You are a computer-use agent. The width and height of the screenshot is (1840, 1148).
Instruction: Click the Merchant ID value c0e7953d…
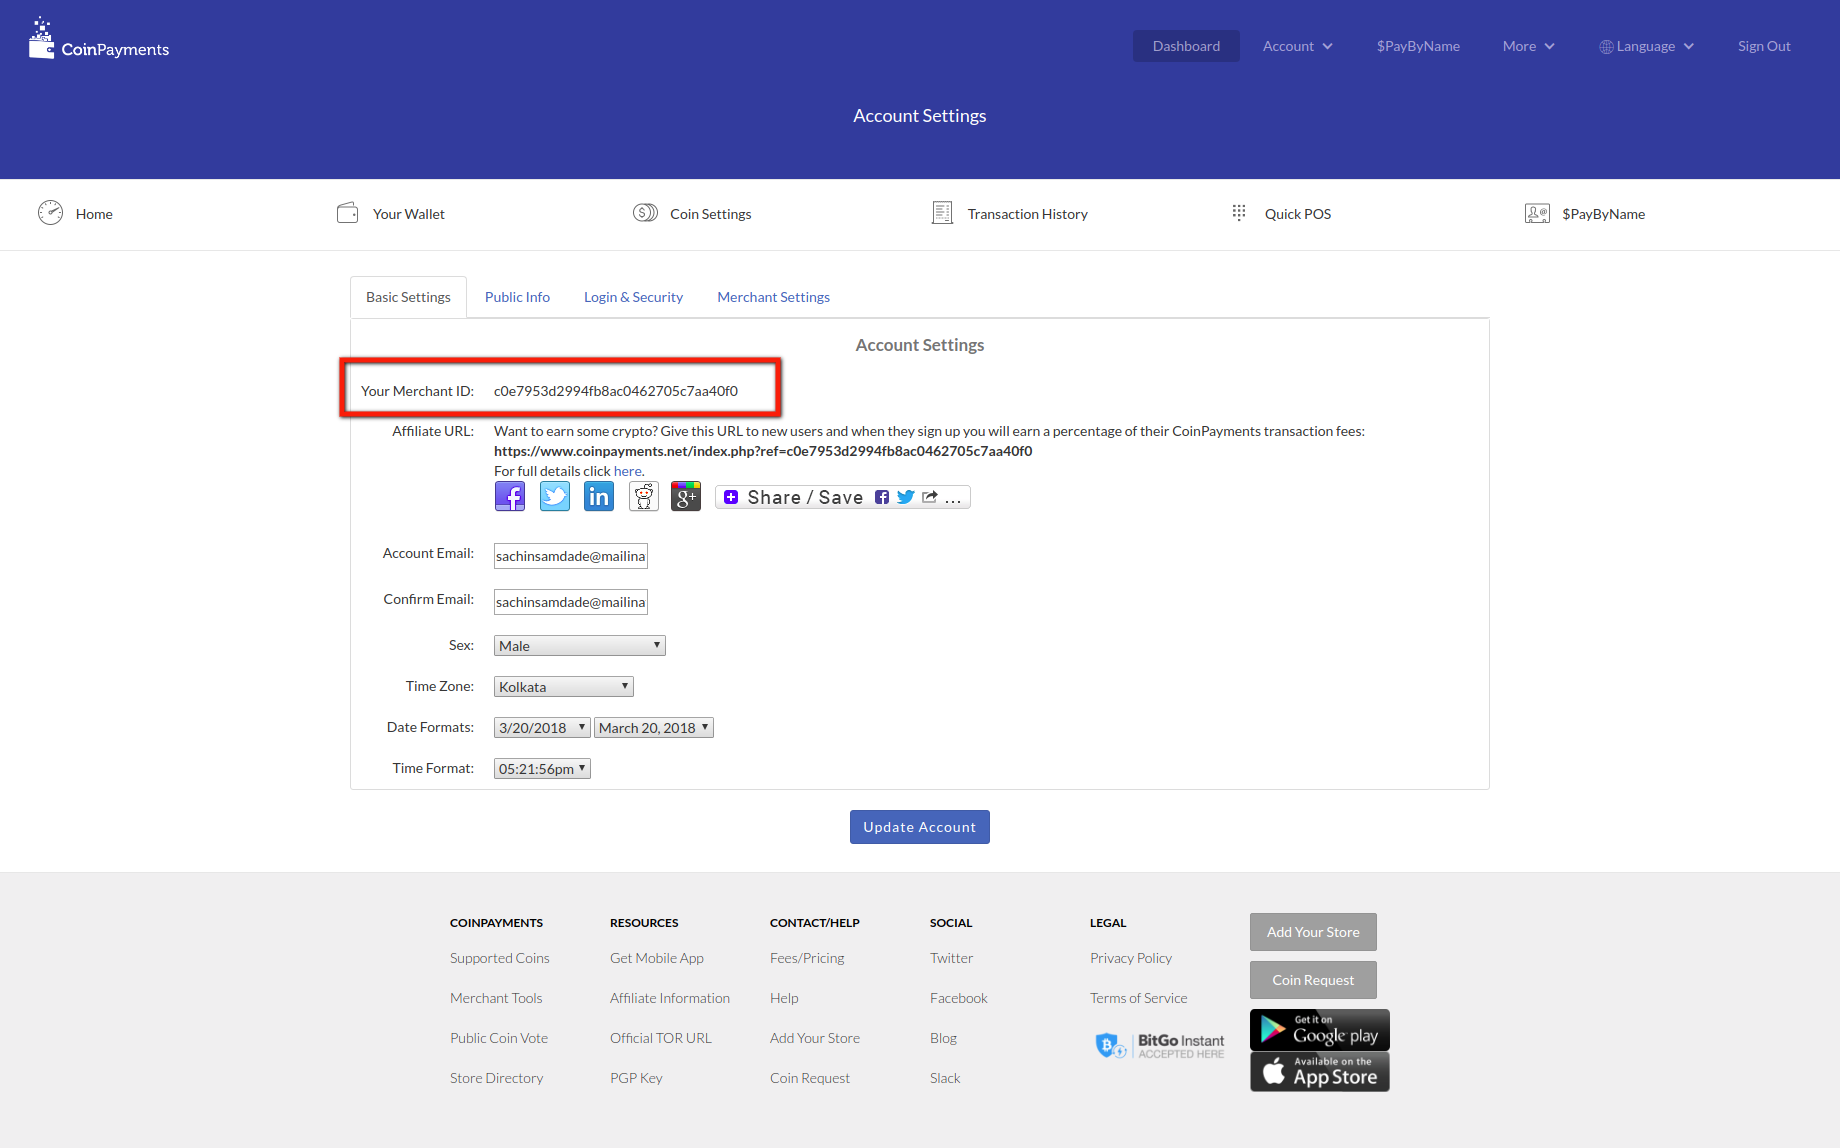(616, 391)
